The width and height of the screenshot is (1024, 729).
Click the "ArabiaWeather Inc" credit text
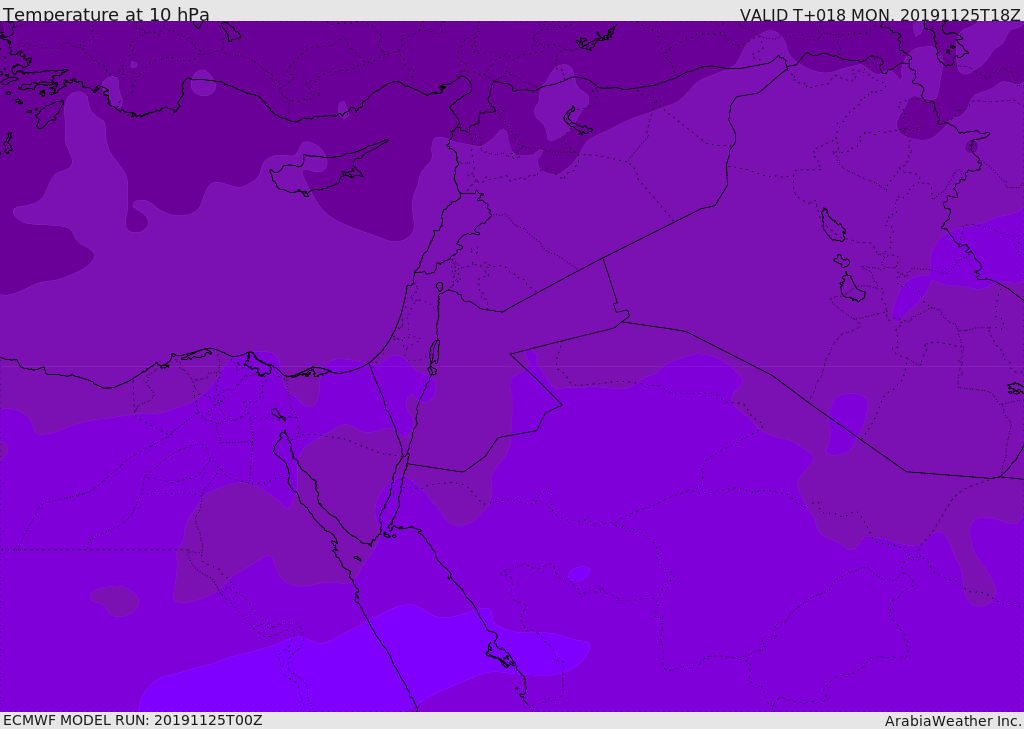pyautogui.click(x=952, y=721)
